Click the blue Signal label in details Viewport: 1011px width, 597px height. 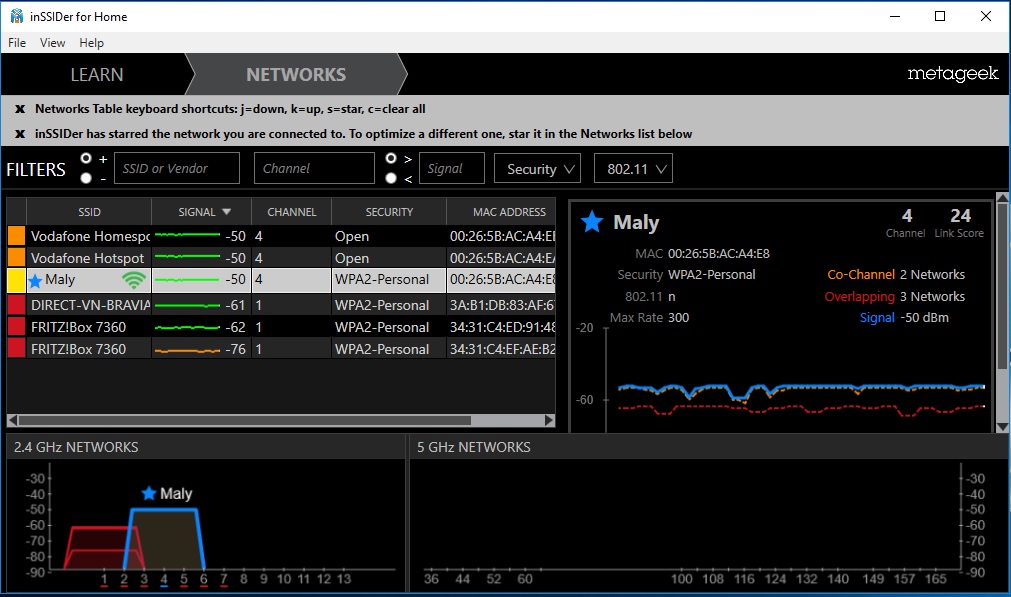point(877,318)
